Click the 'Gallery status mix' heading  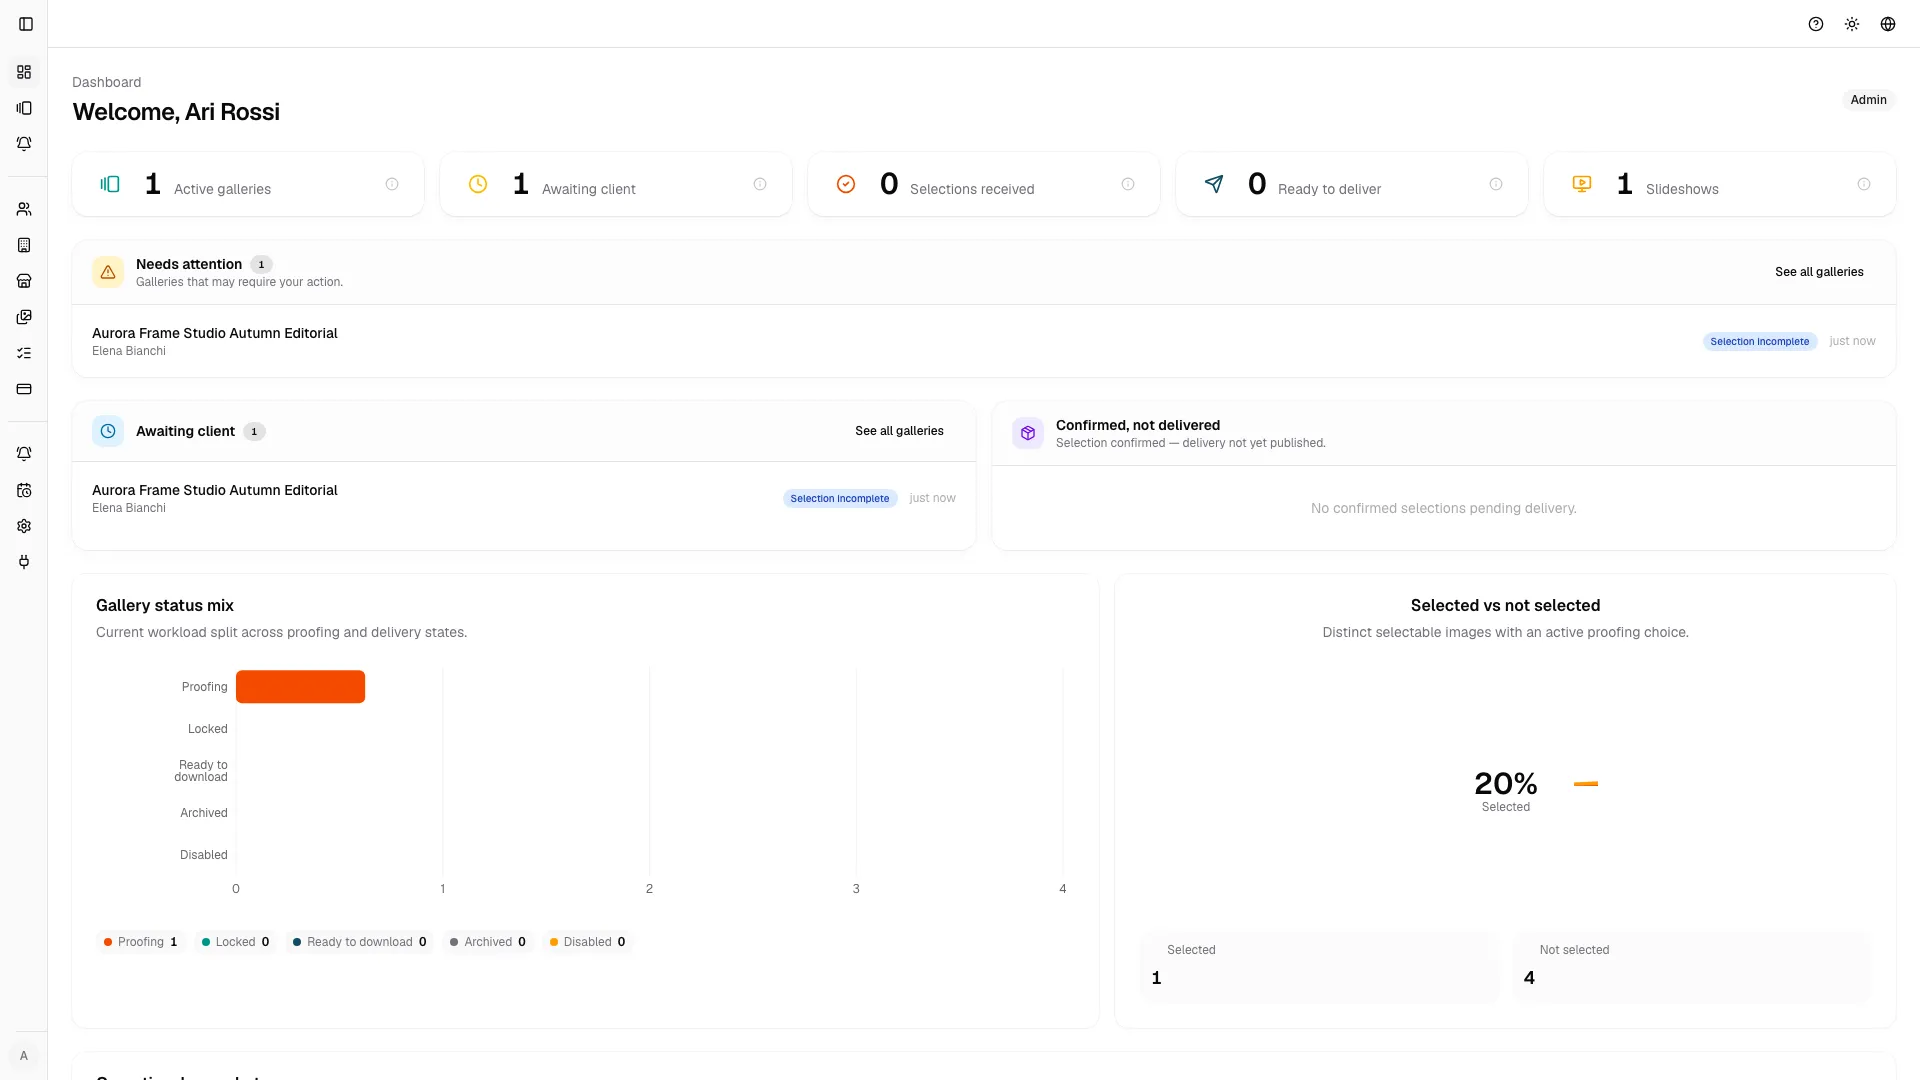165,606
